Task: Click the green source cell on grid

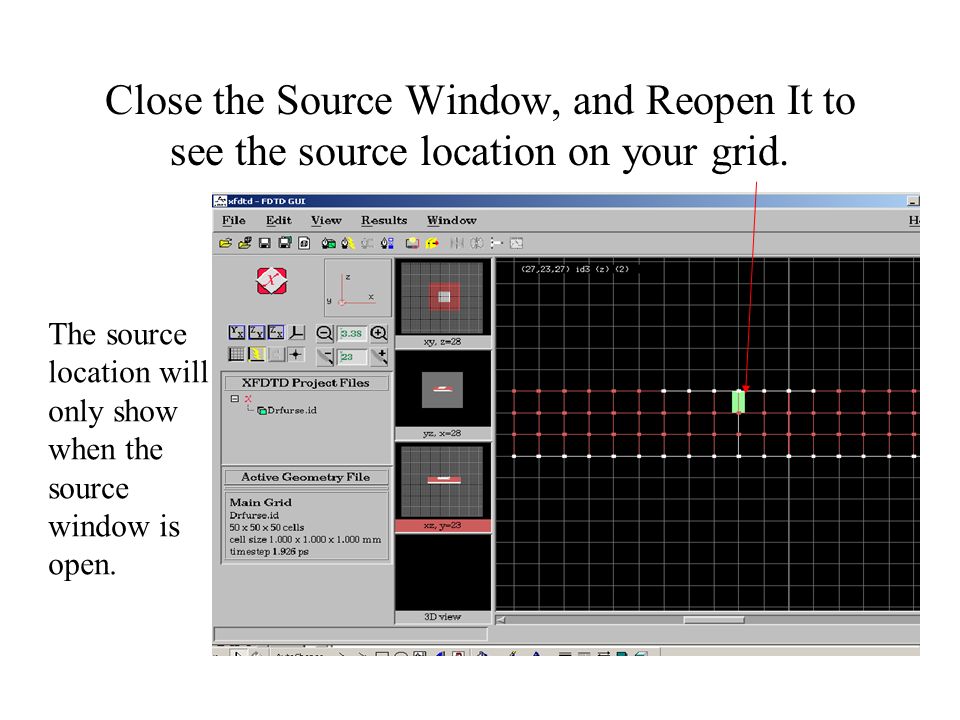Action: (738, 402)
